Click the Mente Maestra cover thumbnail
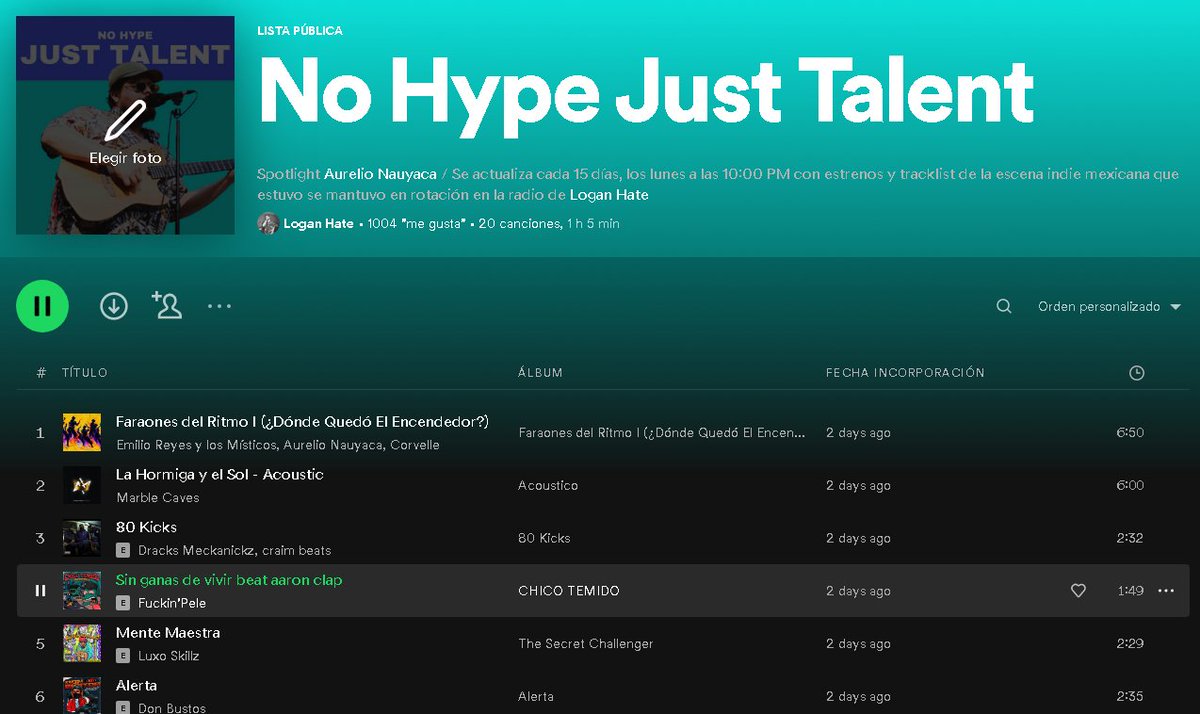Viewport: 1200px width, 714px height. 82,644
